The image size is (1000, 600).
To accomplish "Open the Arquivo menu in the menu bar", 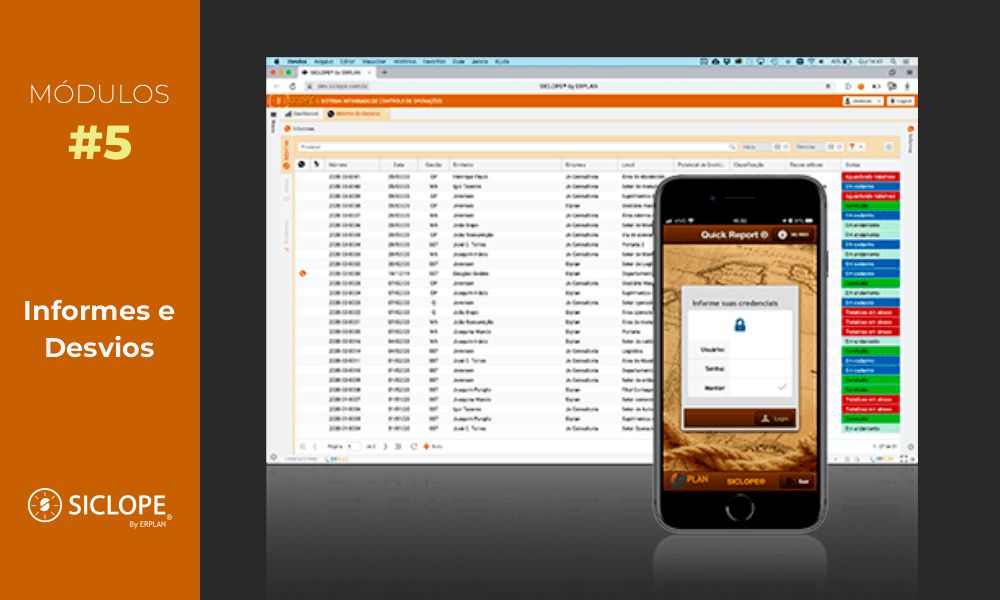I will point(323,62).
